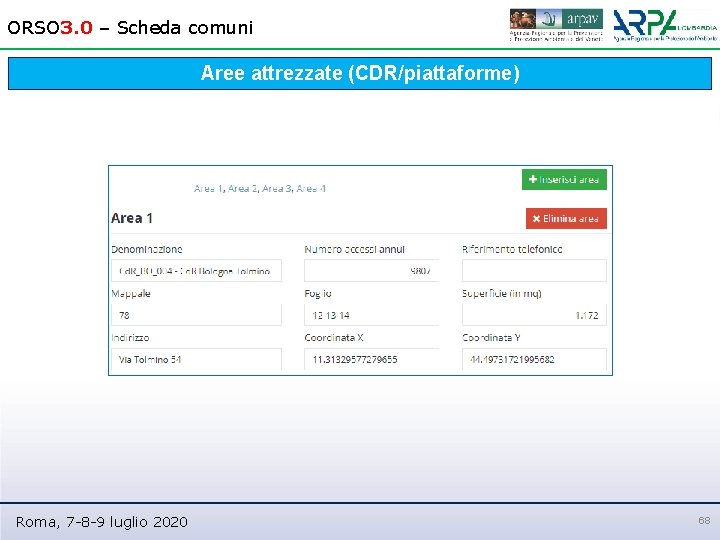Click the slide page number 68
The height and width of the screenshot is (540, 720).
tap(704, 520)
